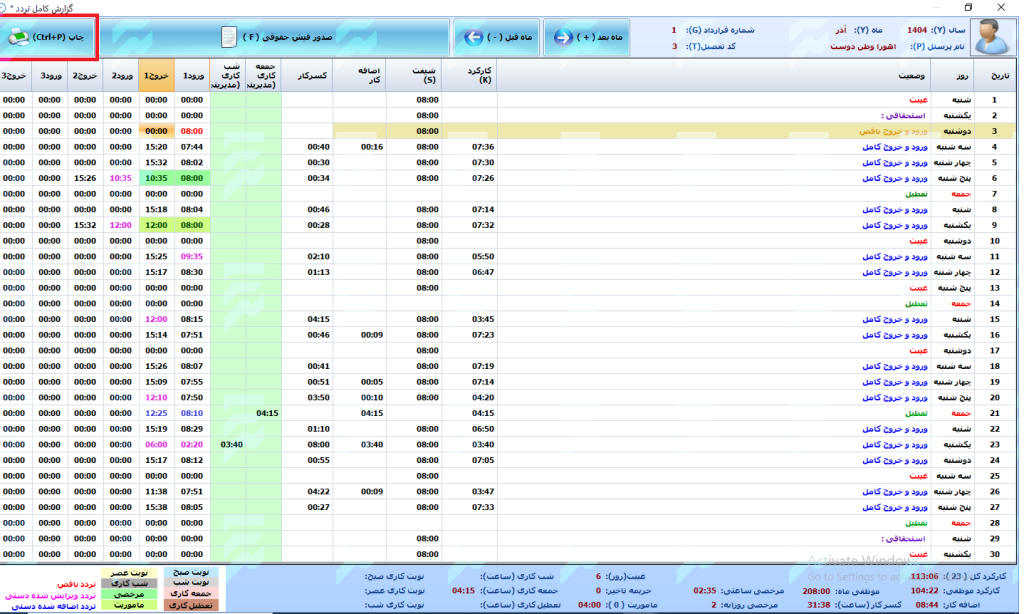Click the 03:40 night work (شب کاری) cell
The height and width of the screenshot is (614, 1024).
pos(231,444)
